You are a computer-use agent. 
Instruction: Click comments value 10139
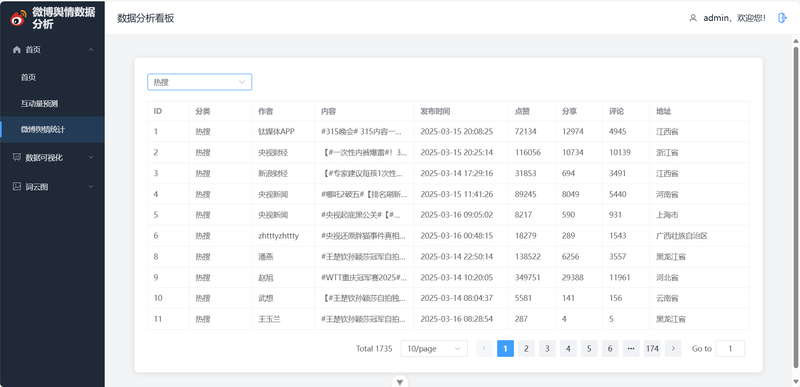(619, 152)
